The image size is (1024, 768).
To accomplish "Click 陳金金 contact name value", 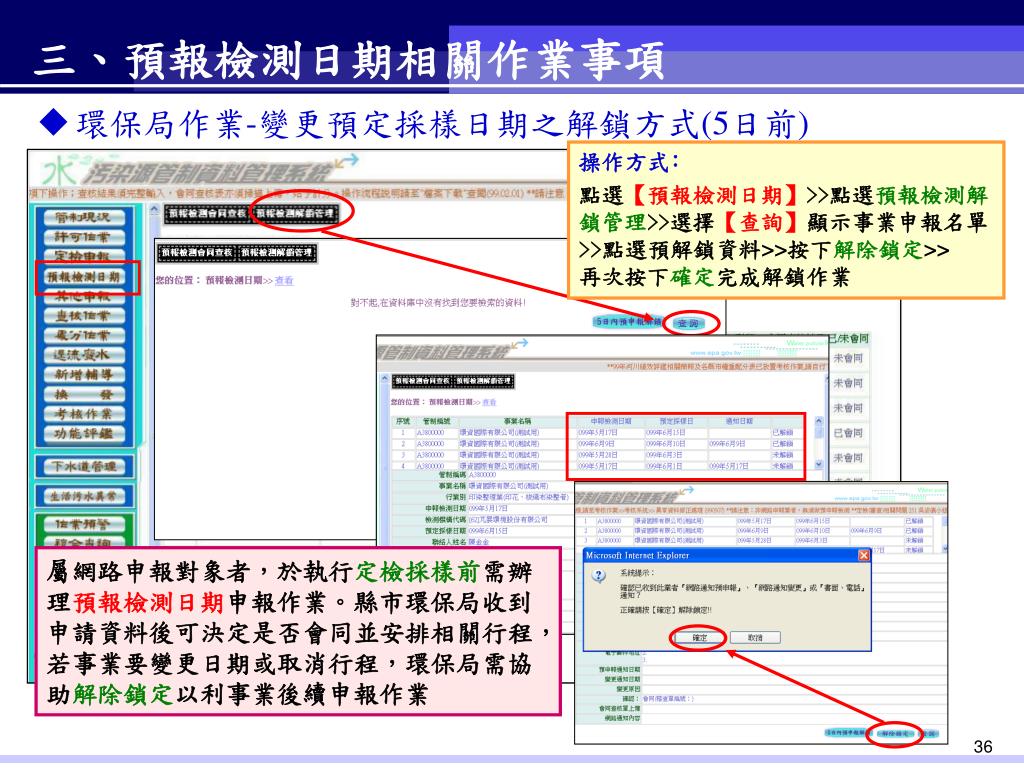I will (478, 542).
